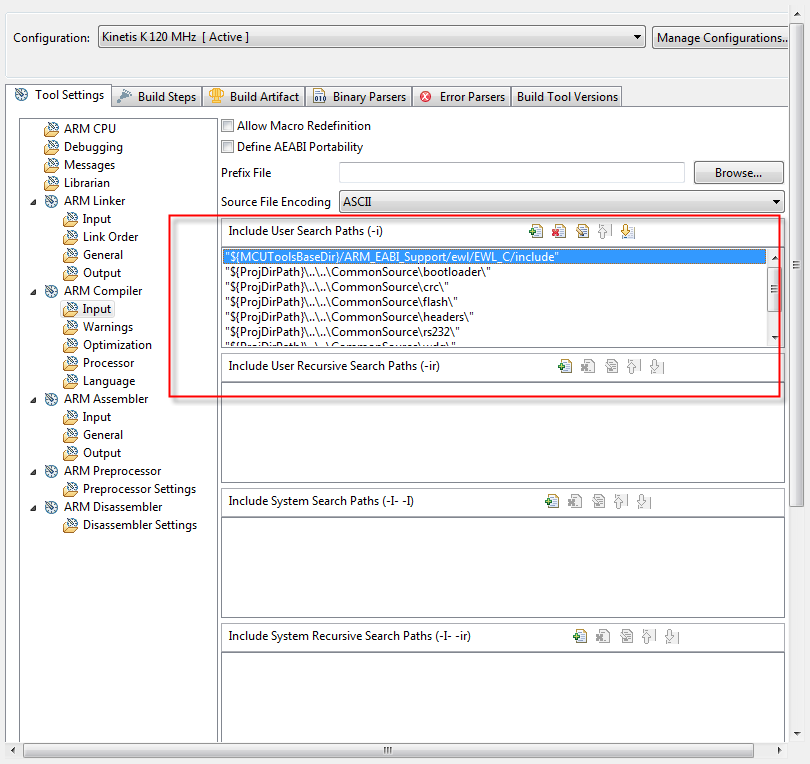Move up entry in User Recursive Search Paths
810x764 pixels.
coord(633,366)
